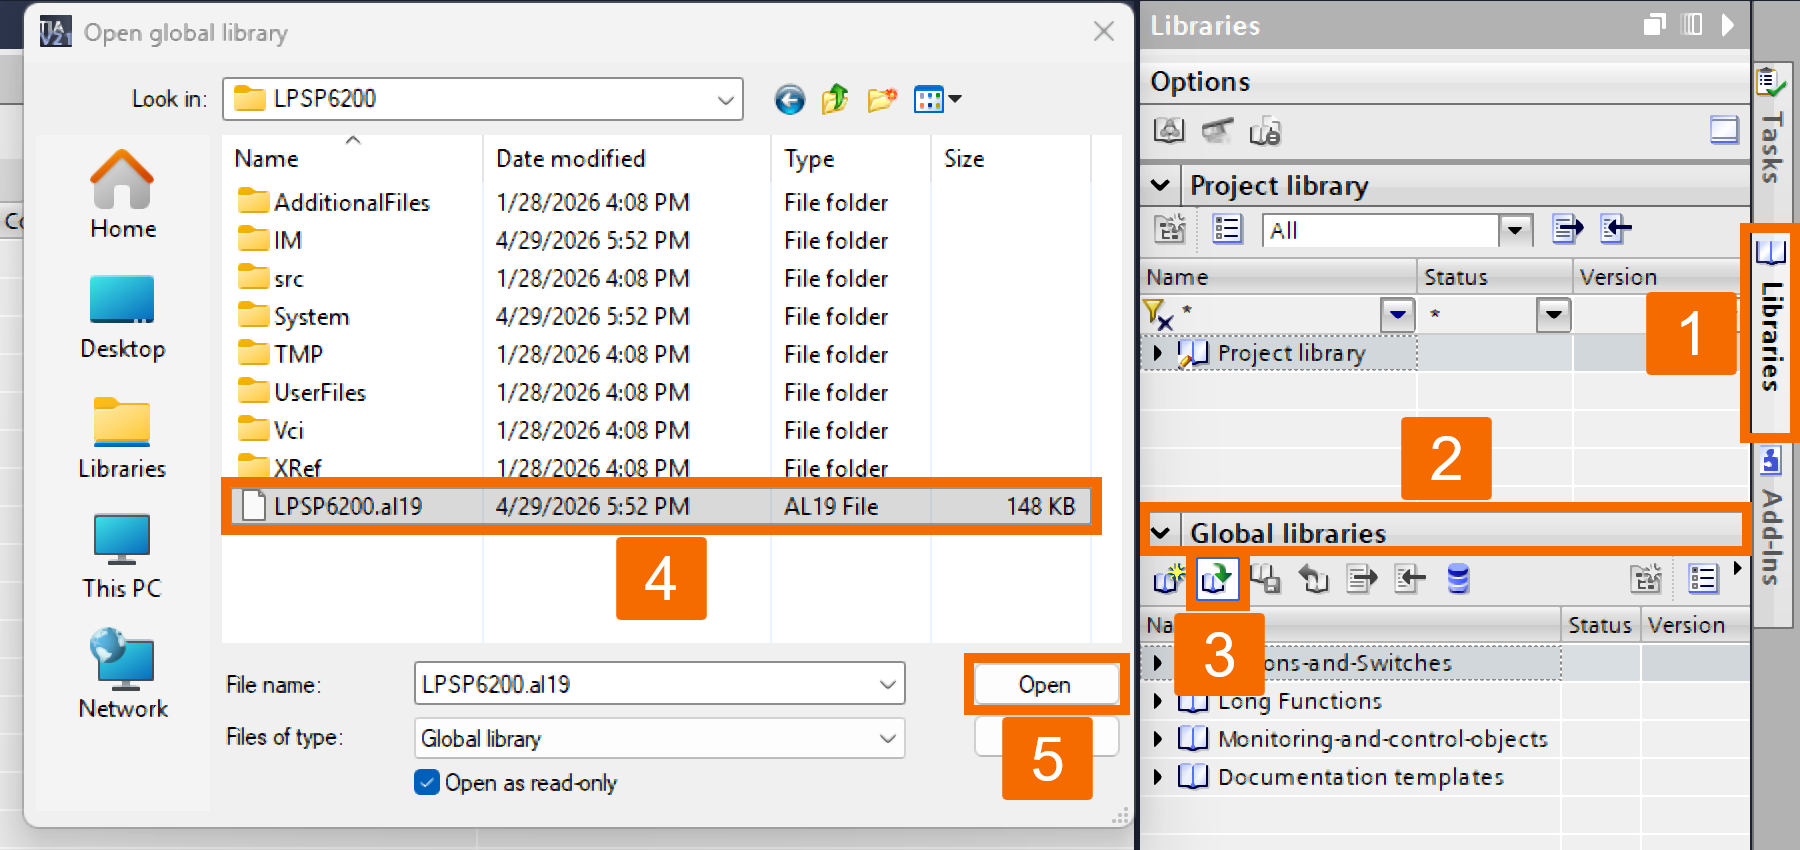The height and width of the screenshot is (850, 1800).
Task: Click the Create new global library icon
Action: [x=1168, y=579]
